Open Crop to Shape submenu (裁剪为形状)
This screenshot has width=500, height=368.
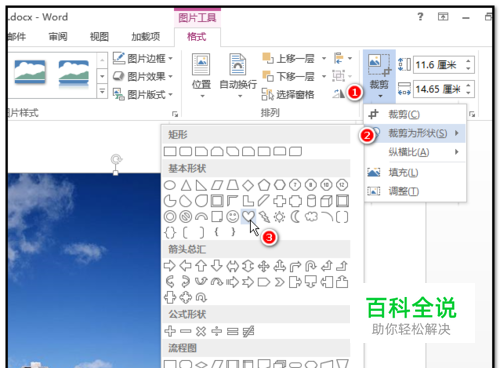click(415, 133)
